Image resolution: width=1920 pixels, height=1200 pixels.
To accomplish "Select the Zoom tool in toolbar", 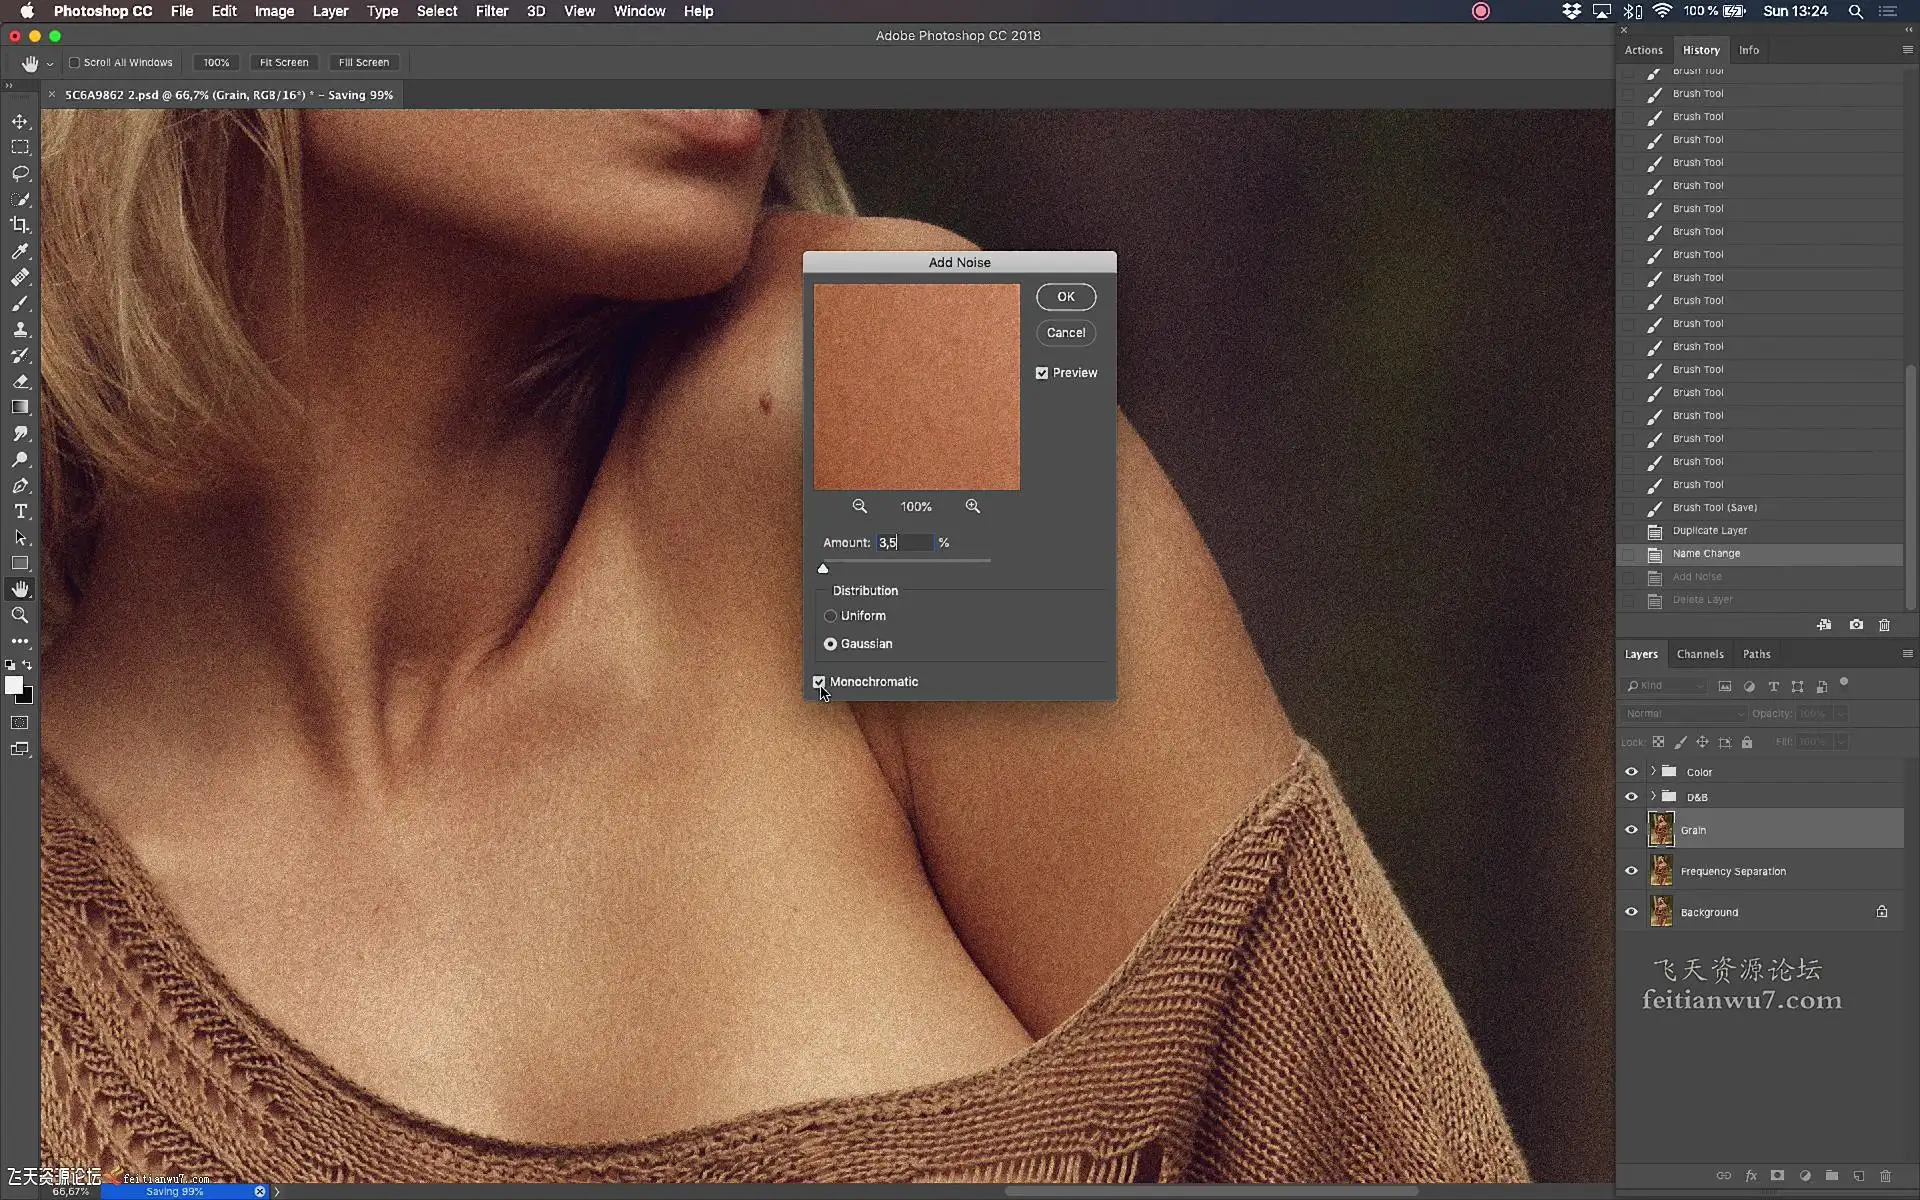I will pos(20,615).
